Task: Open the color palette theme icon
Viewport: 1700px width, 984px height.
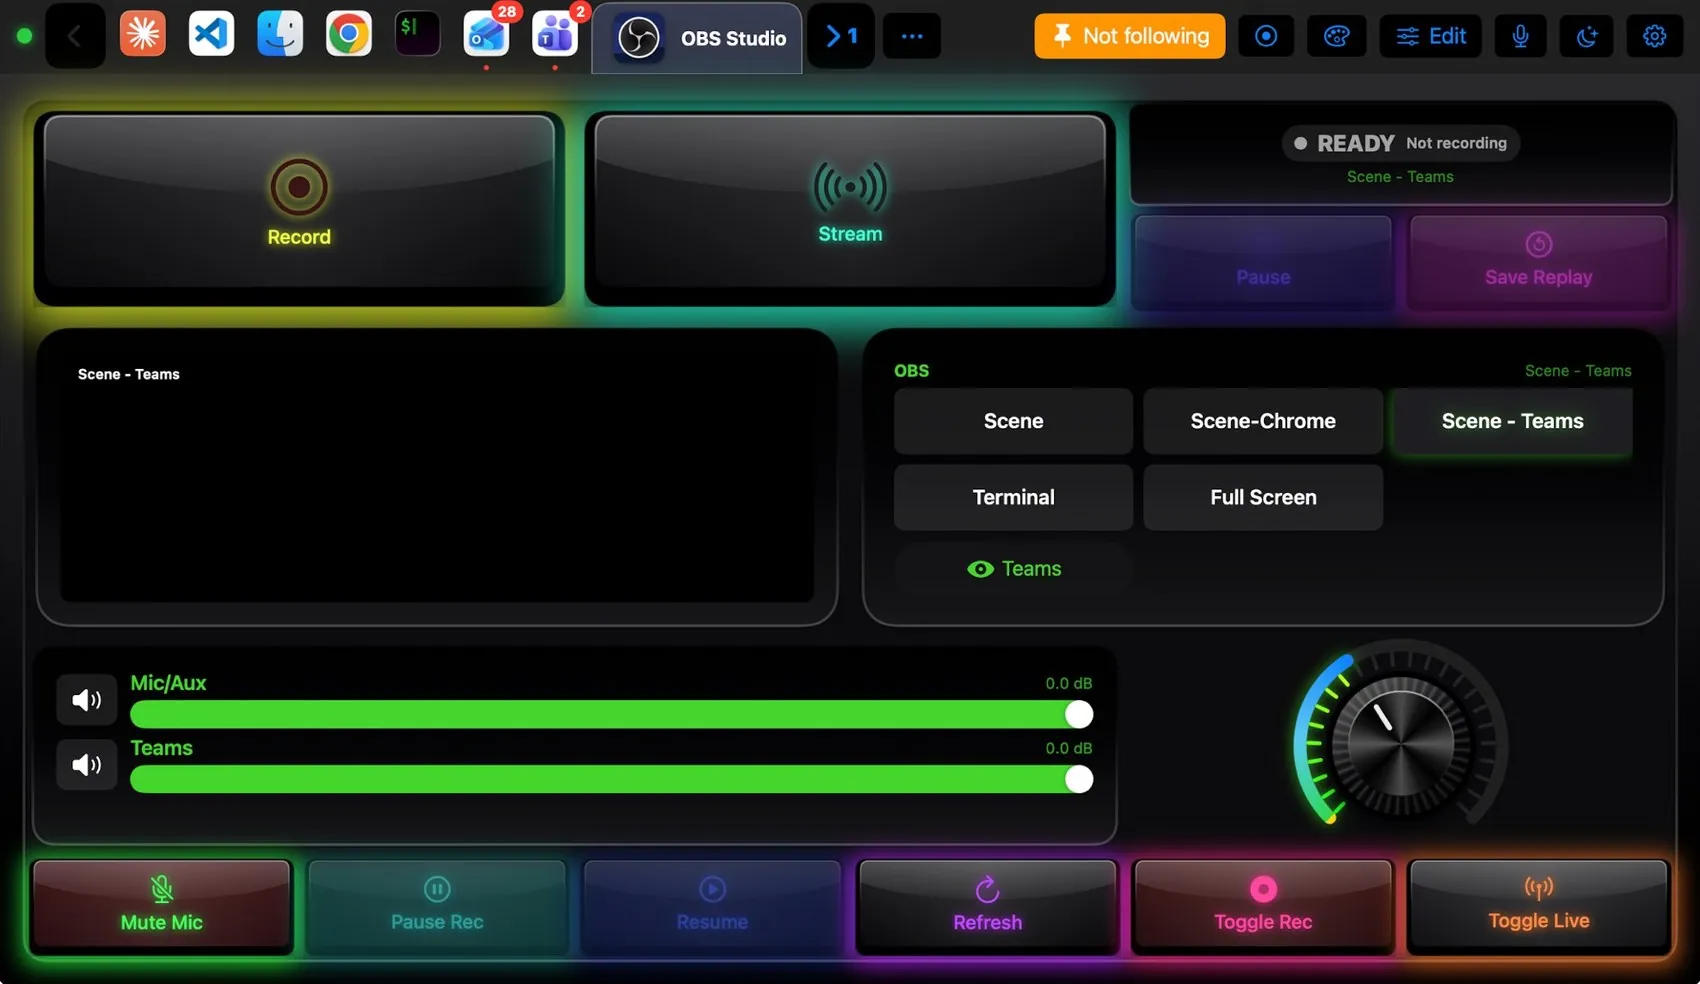Action: [1337, 36]
